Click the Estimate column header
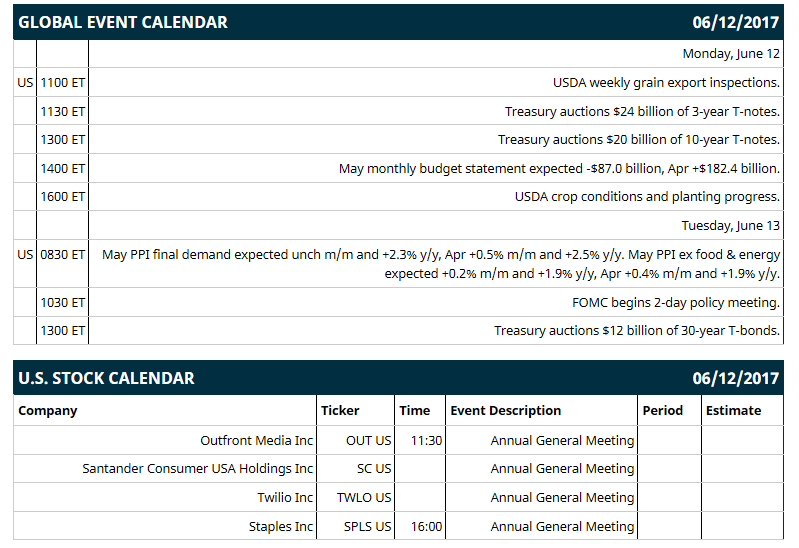The width and height of the screenshot is (799, 548). tap(733, 411)
